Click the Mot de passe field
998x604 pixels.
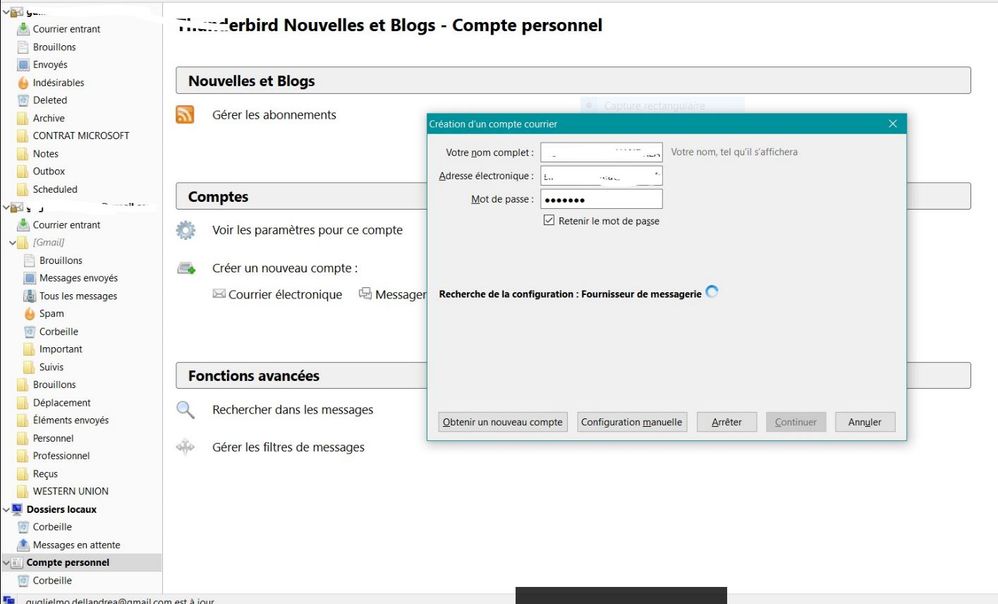tap(601, 199)
